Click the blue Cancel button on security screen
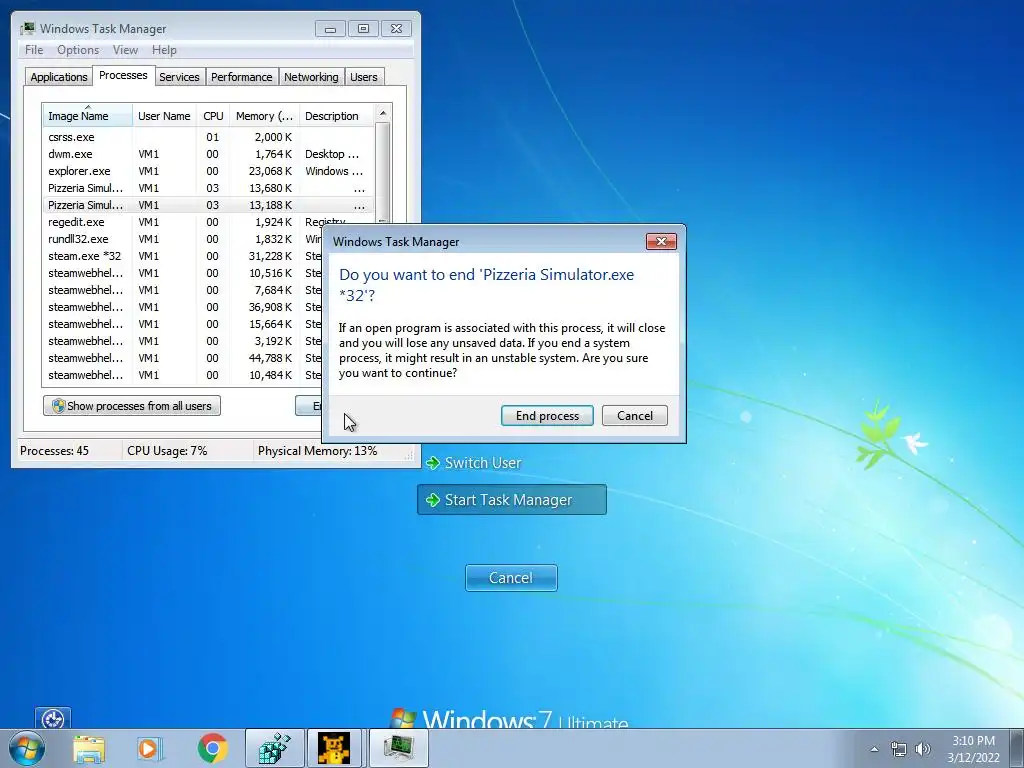 pos(511,578)
